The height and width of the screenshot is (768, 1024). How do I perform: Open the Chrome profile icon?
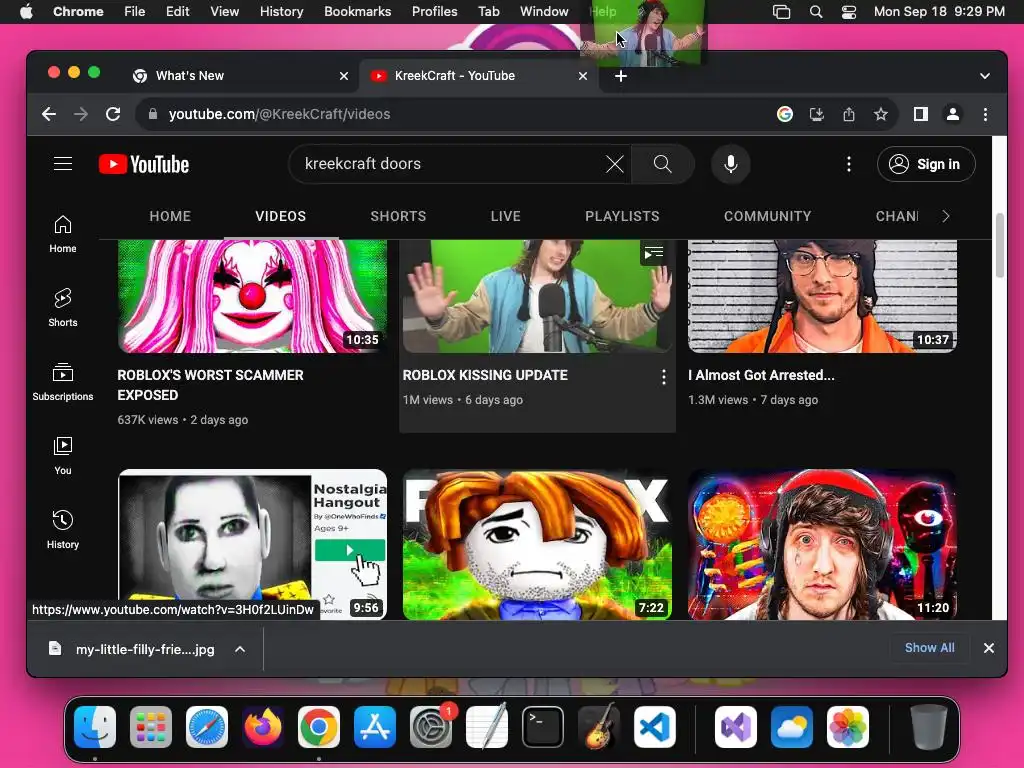(953, 114)
